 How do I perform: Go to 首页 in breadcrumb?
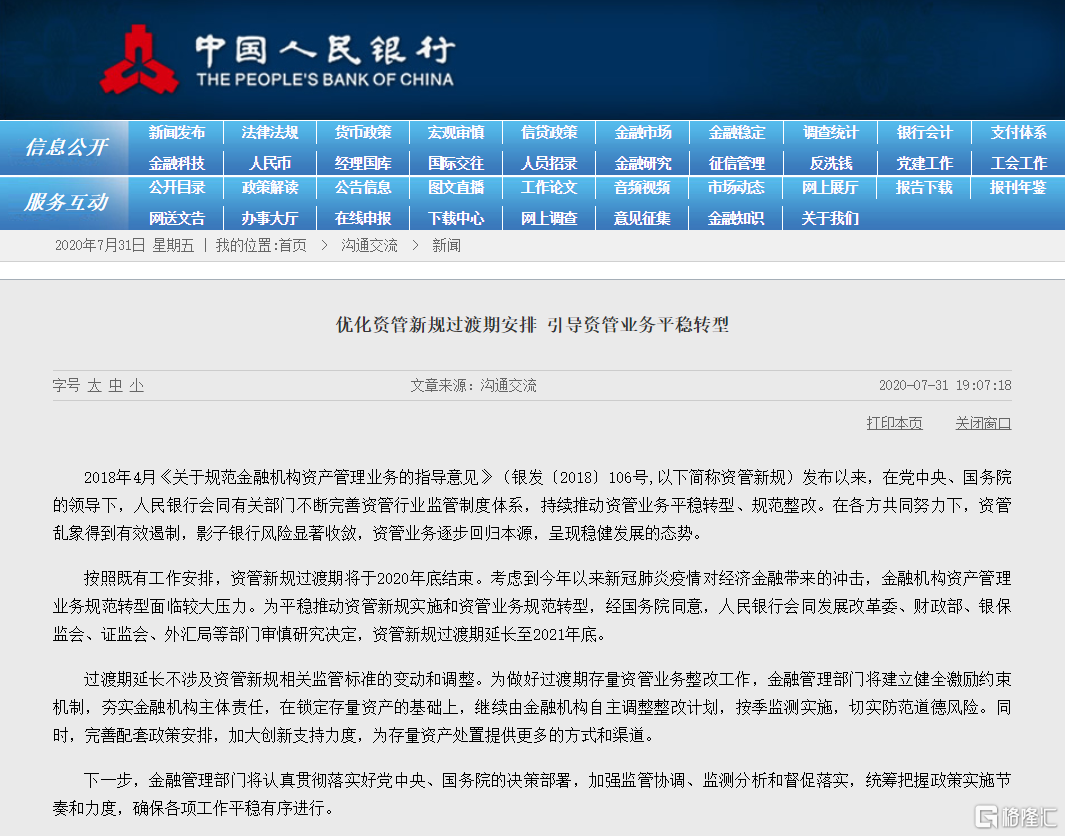pos(293,246)
